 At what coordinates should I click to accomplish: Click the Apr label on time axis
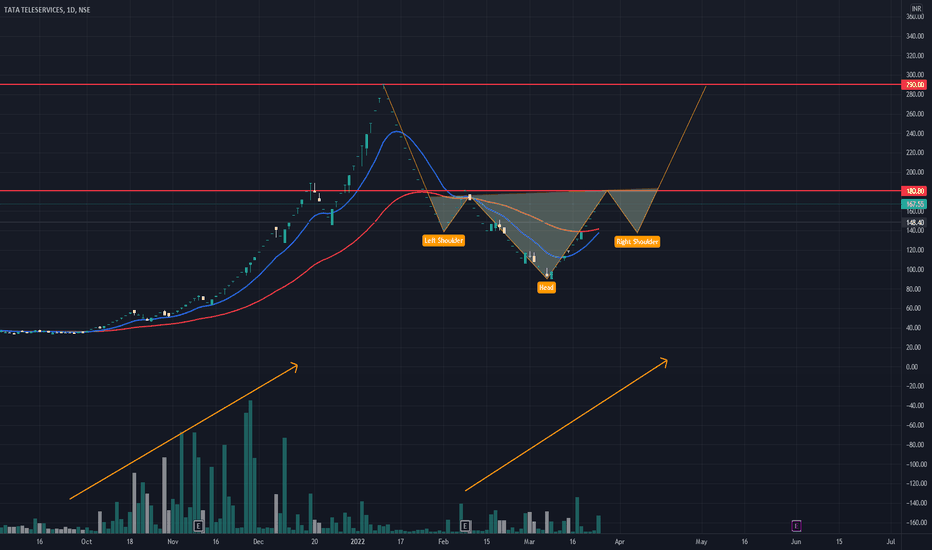(620, 542)
